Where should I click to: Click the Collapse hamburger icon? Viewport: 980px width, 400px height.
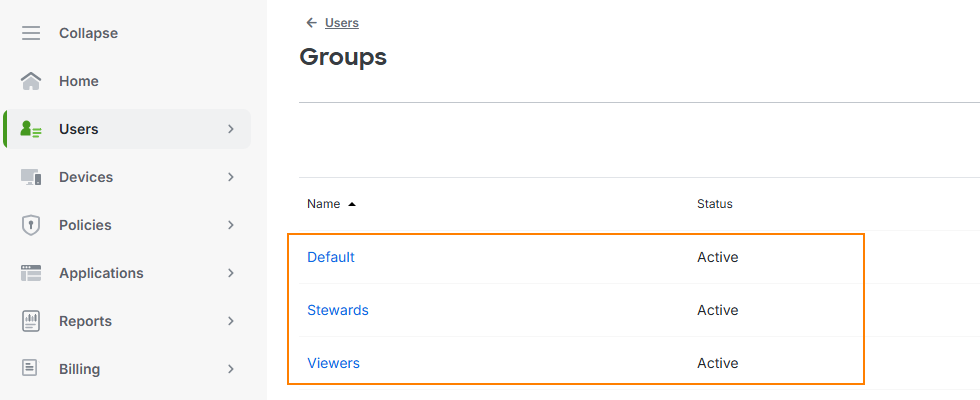(31, 33)
